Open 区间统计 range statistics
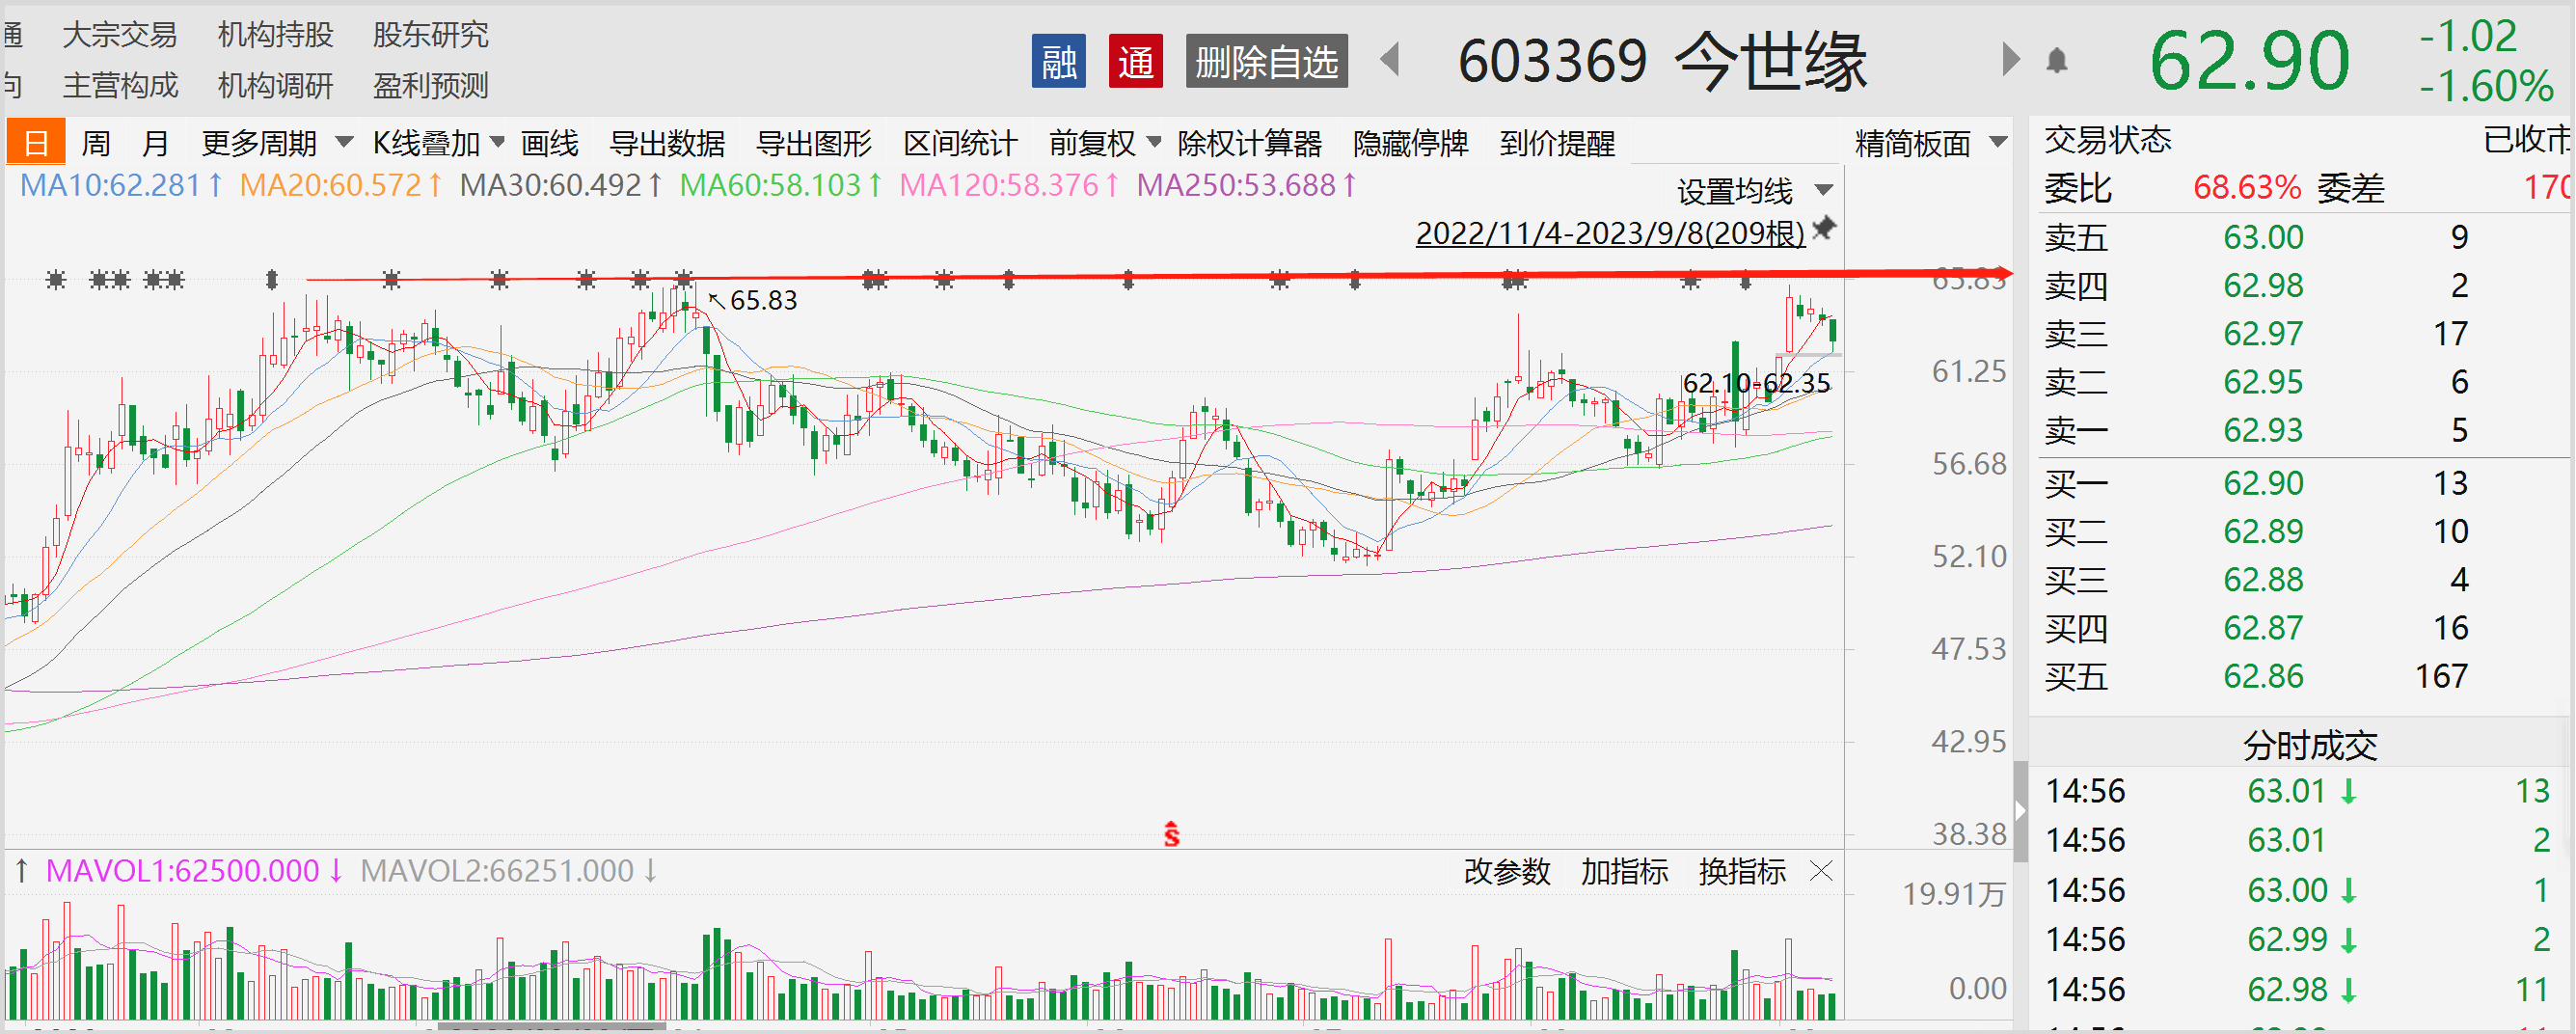 (960, 143)
